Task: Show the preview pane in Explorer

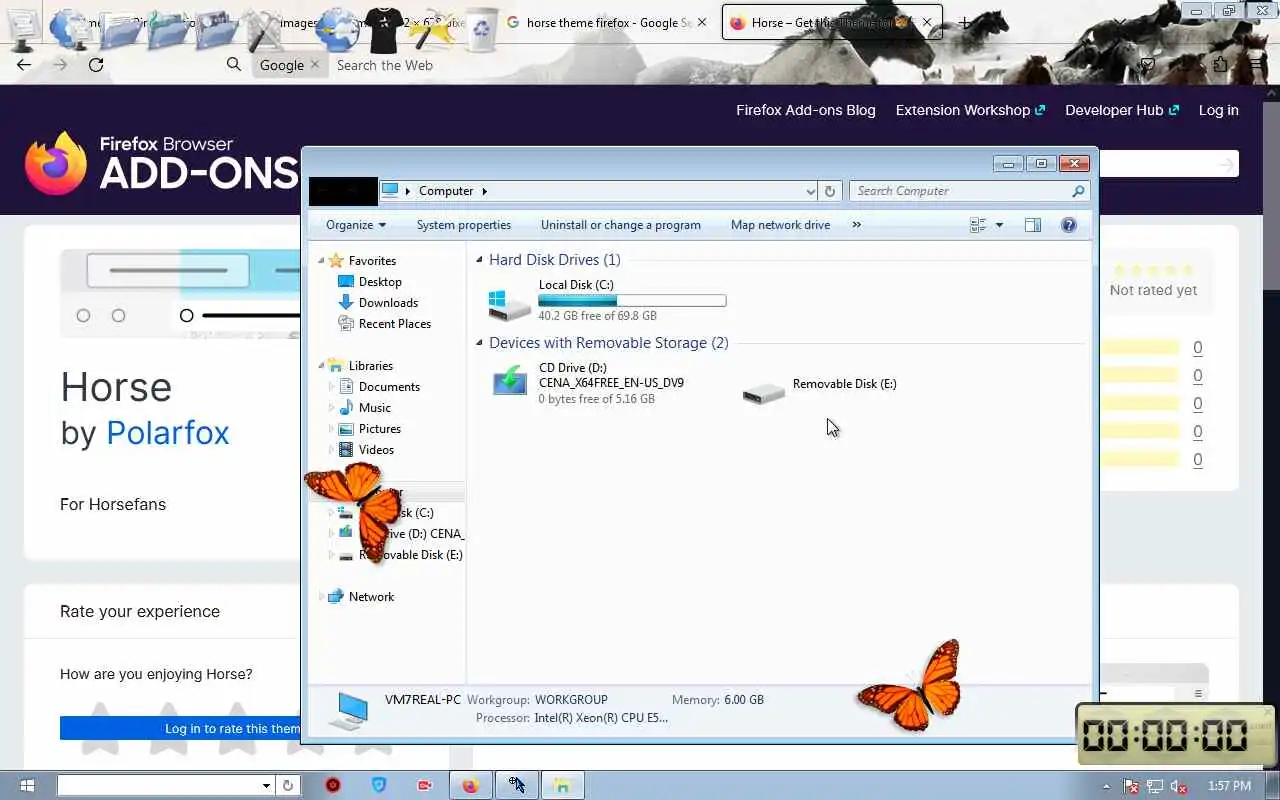Action: coord(1033,225)
